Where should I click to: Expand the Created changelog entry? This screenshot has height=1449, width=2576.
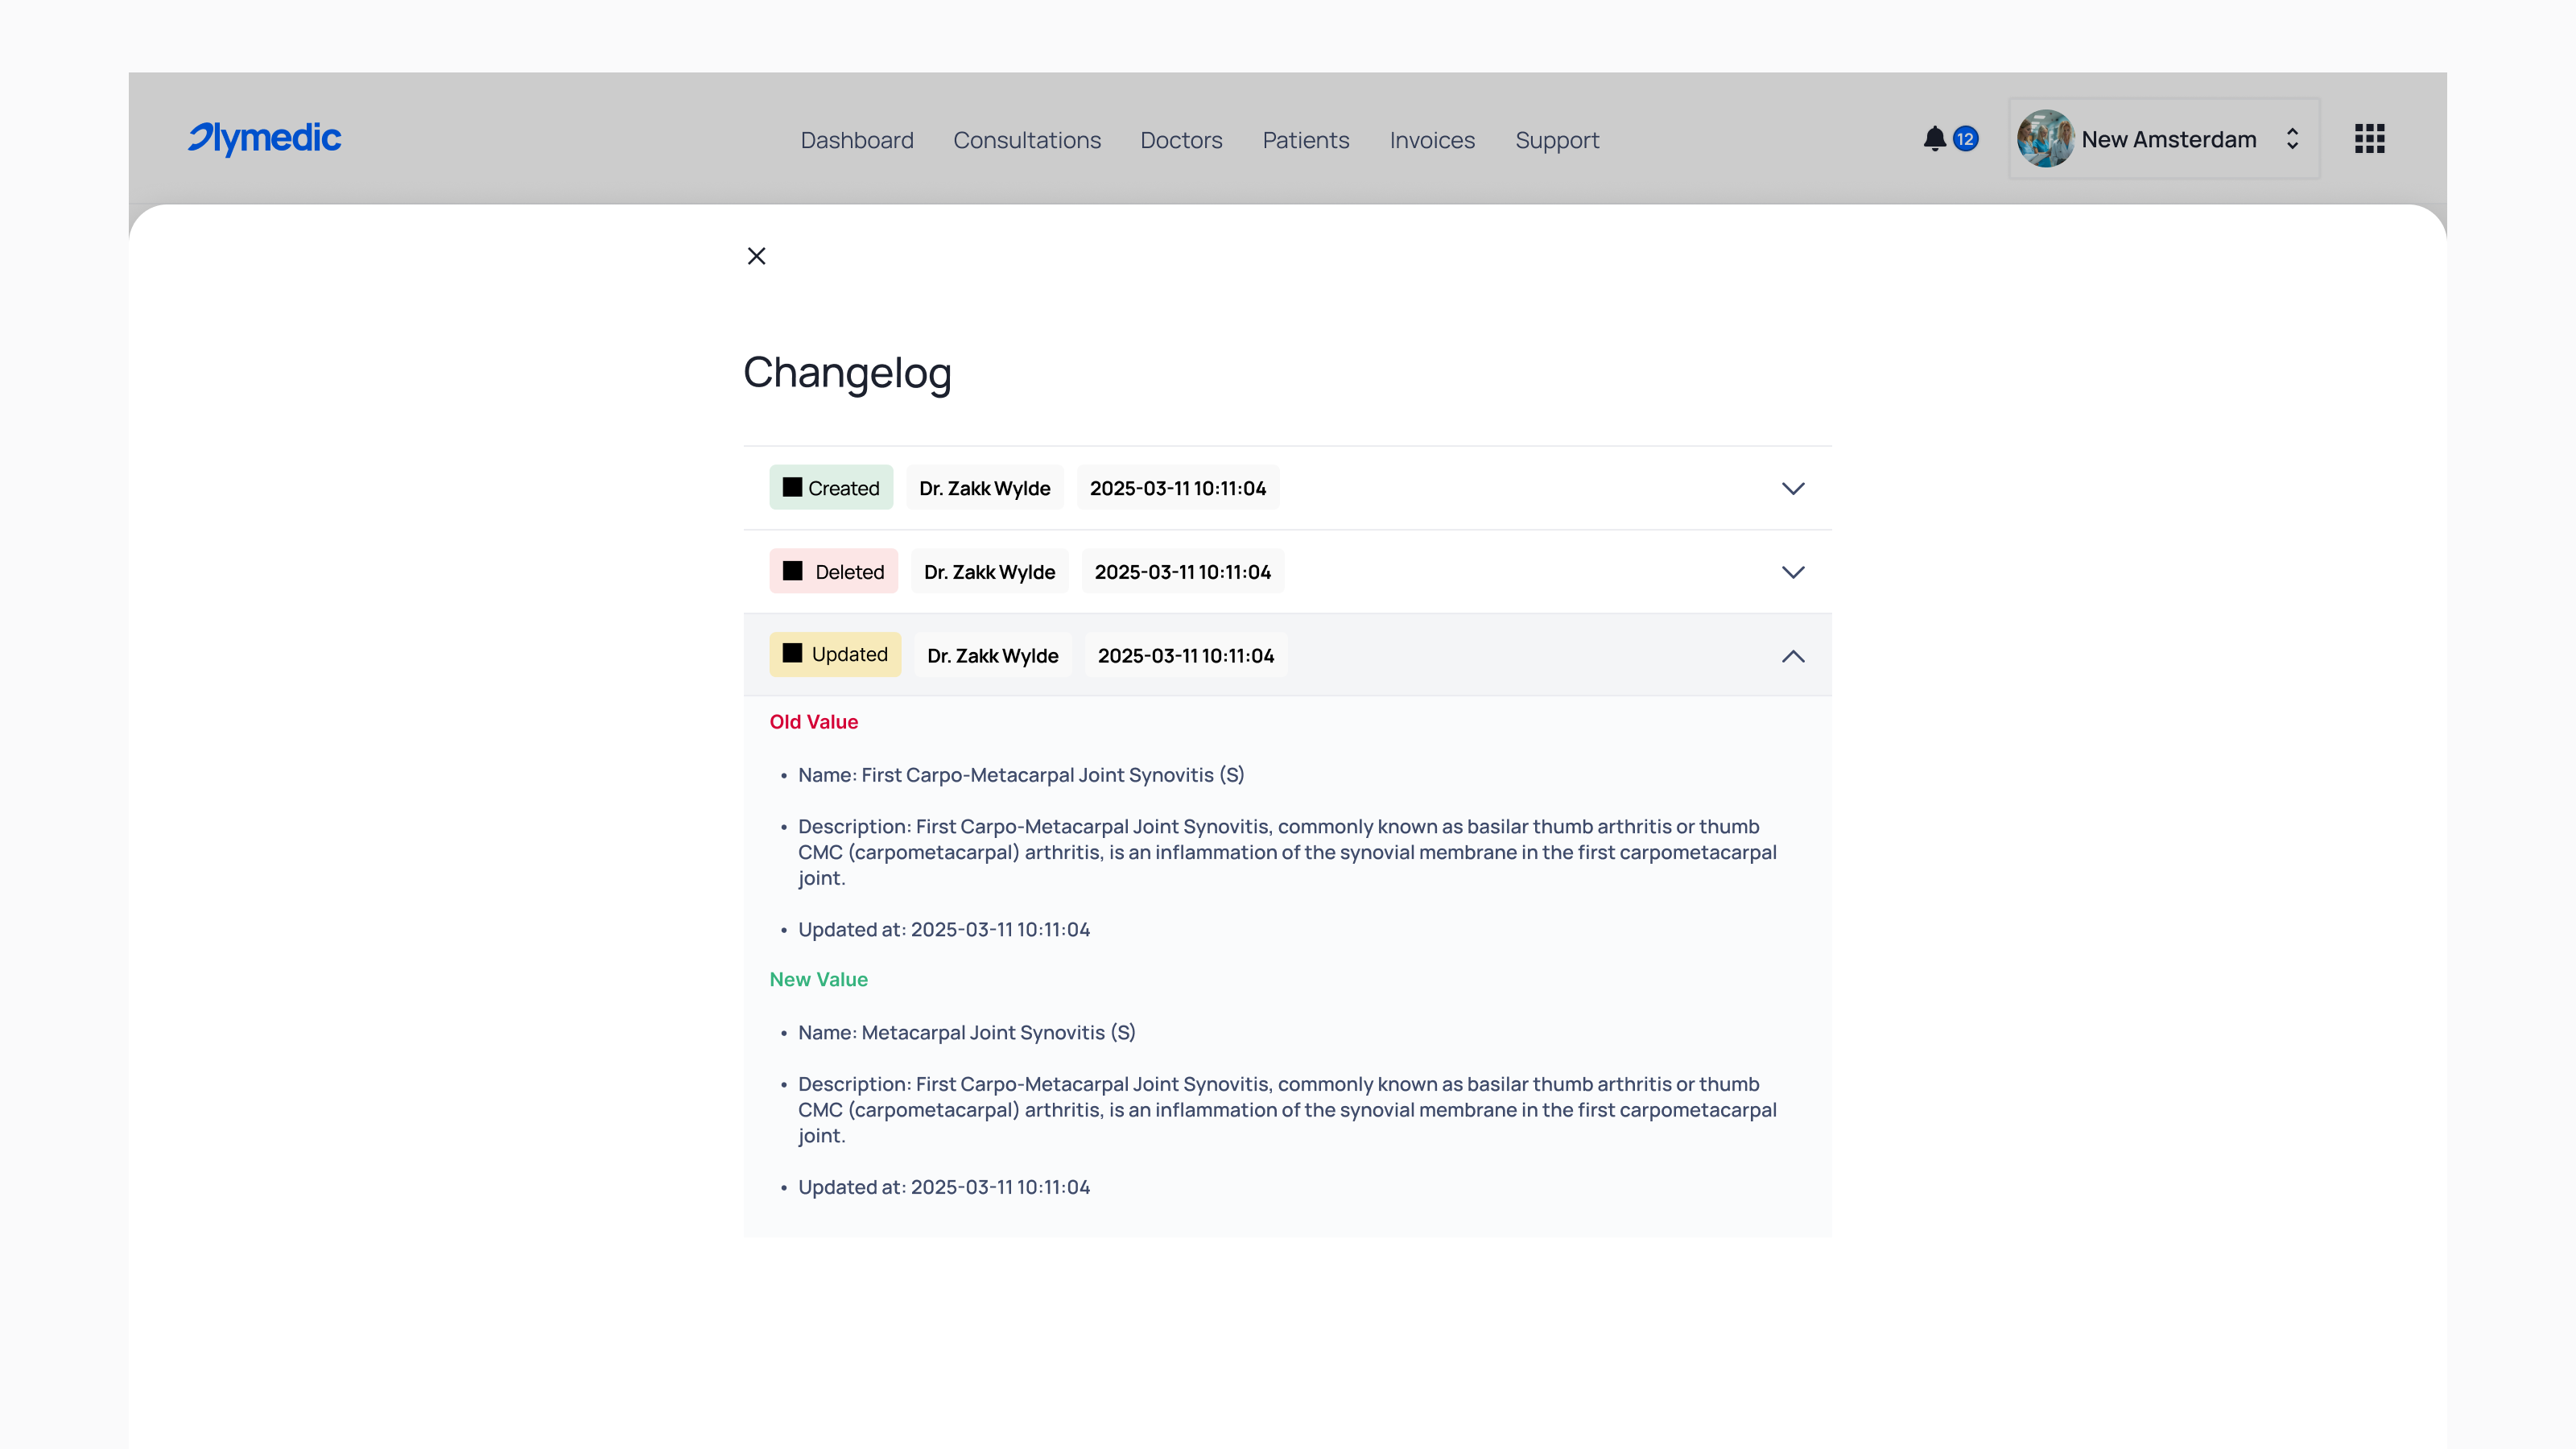pyautogui.click(x=1793, y=488)
